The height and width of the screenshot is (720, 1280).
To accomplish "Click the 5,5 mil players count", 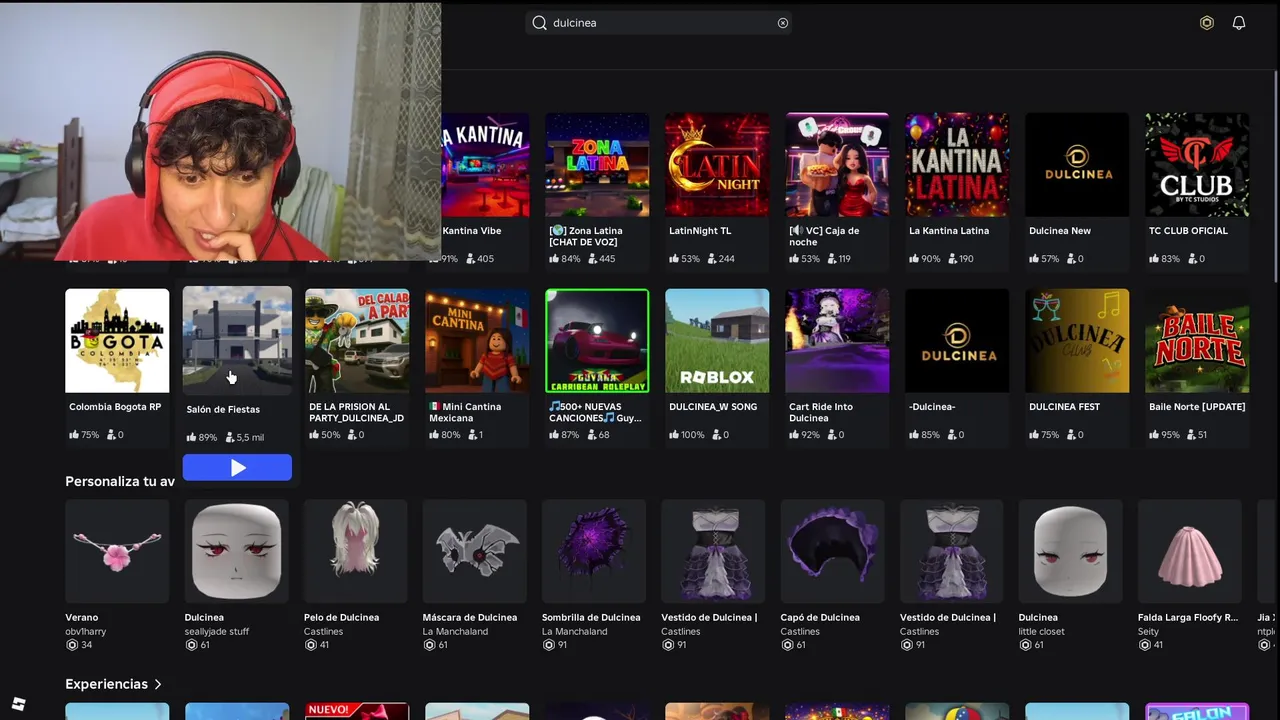I will pyautogui.click(x=244, y=437).
